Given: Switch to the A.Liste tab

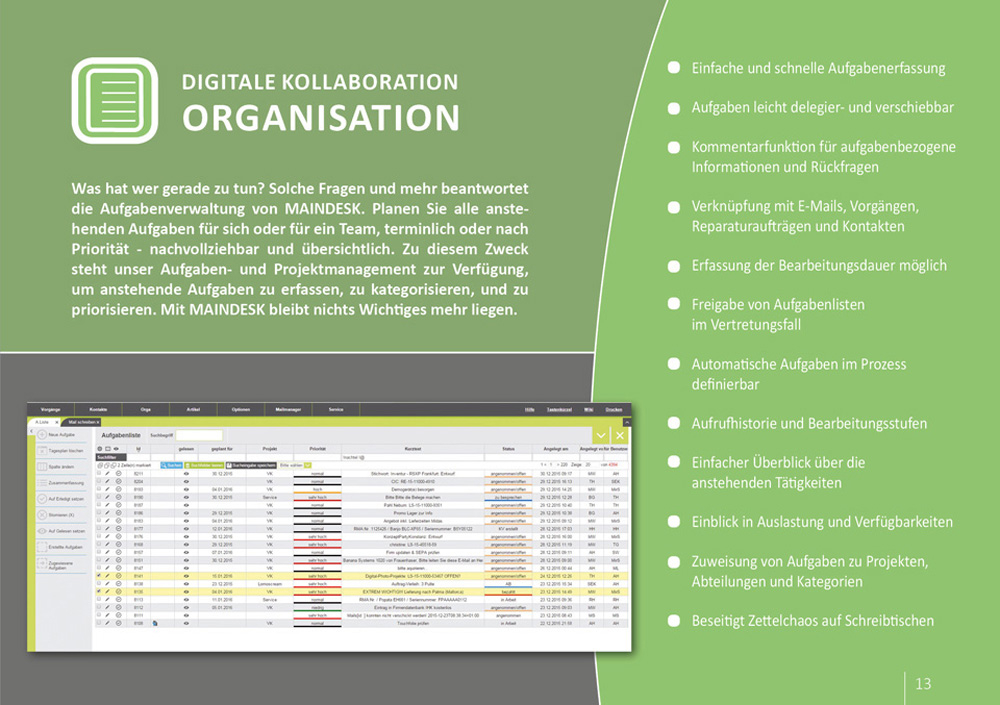Looking at the screenshot, I should [42, 422].
